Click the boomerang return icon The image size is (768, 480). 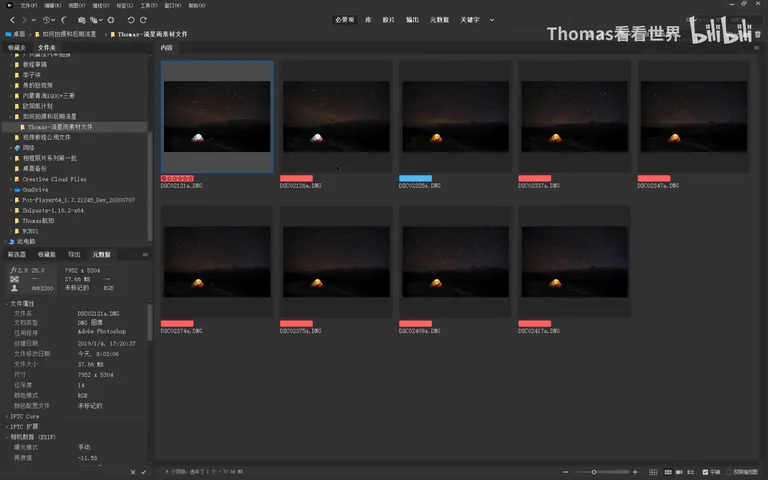(x=64, y=20)
